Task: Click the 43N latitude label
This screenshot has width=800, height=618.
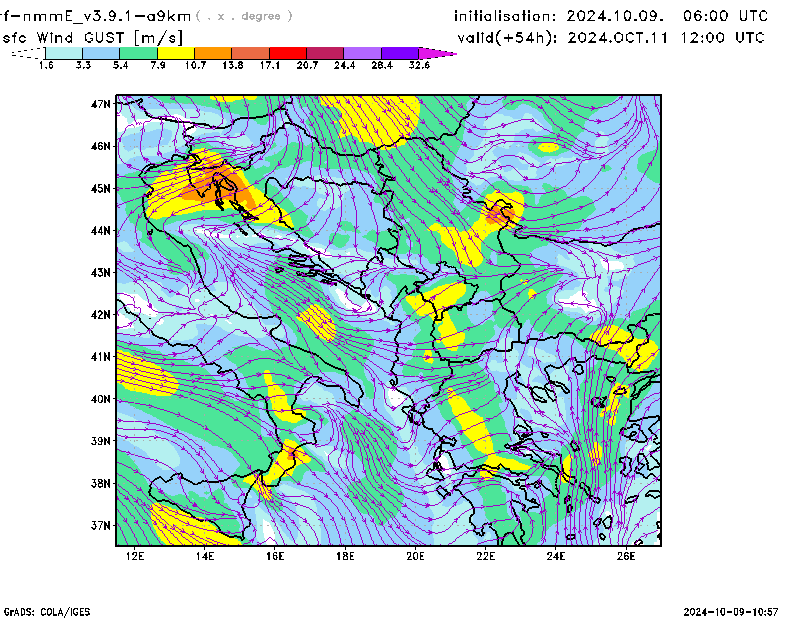Action: coord(101,273)
